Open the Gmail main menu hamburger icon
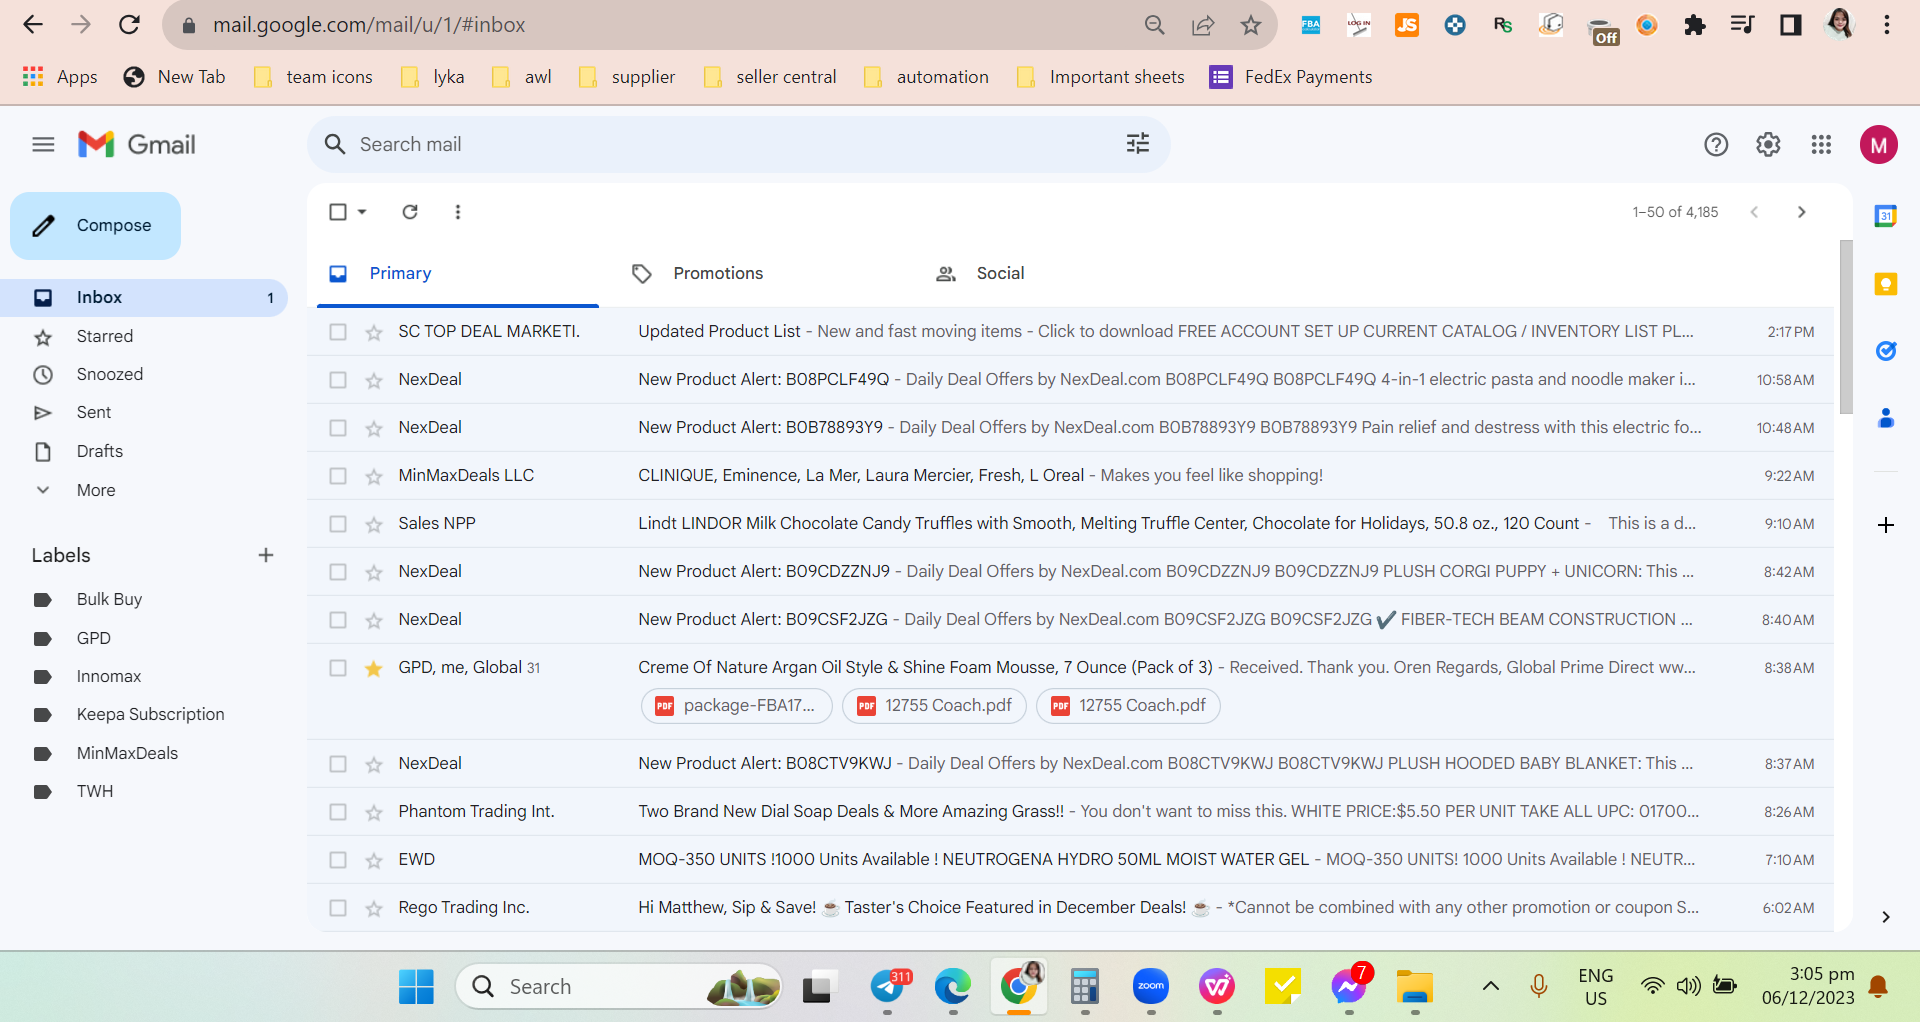 click(x=43, y=145)
